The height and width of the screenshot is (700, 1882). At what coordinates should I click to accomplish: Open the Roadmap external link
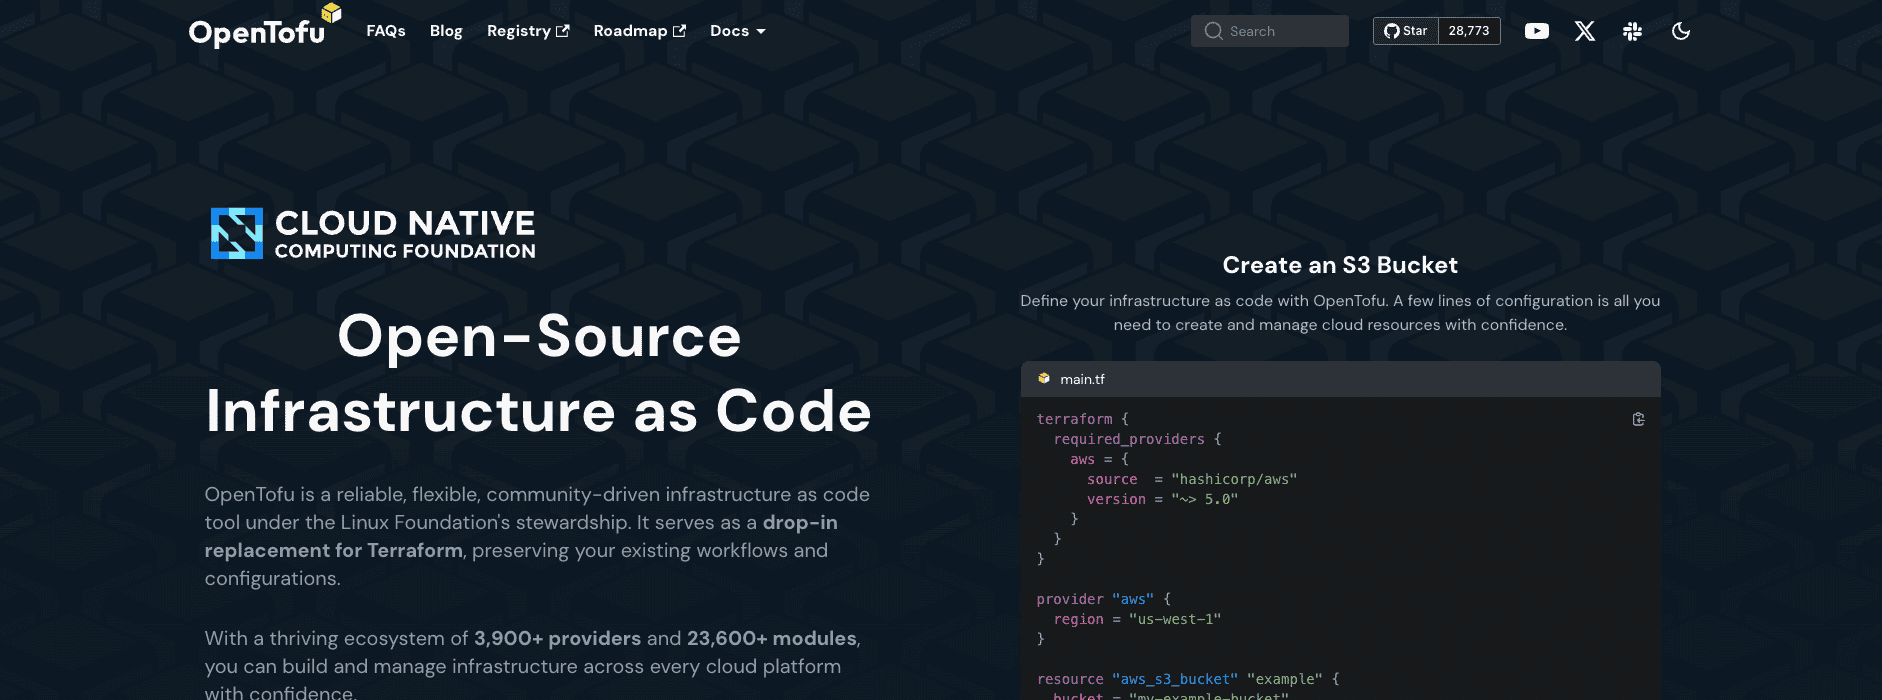point(639,31)
